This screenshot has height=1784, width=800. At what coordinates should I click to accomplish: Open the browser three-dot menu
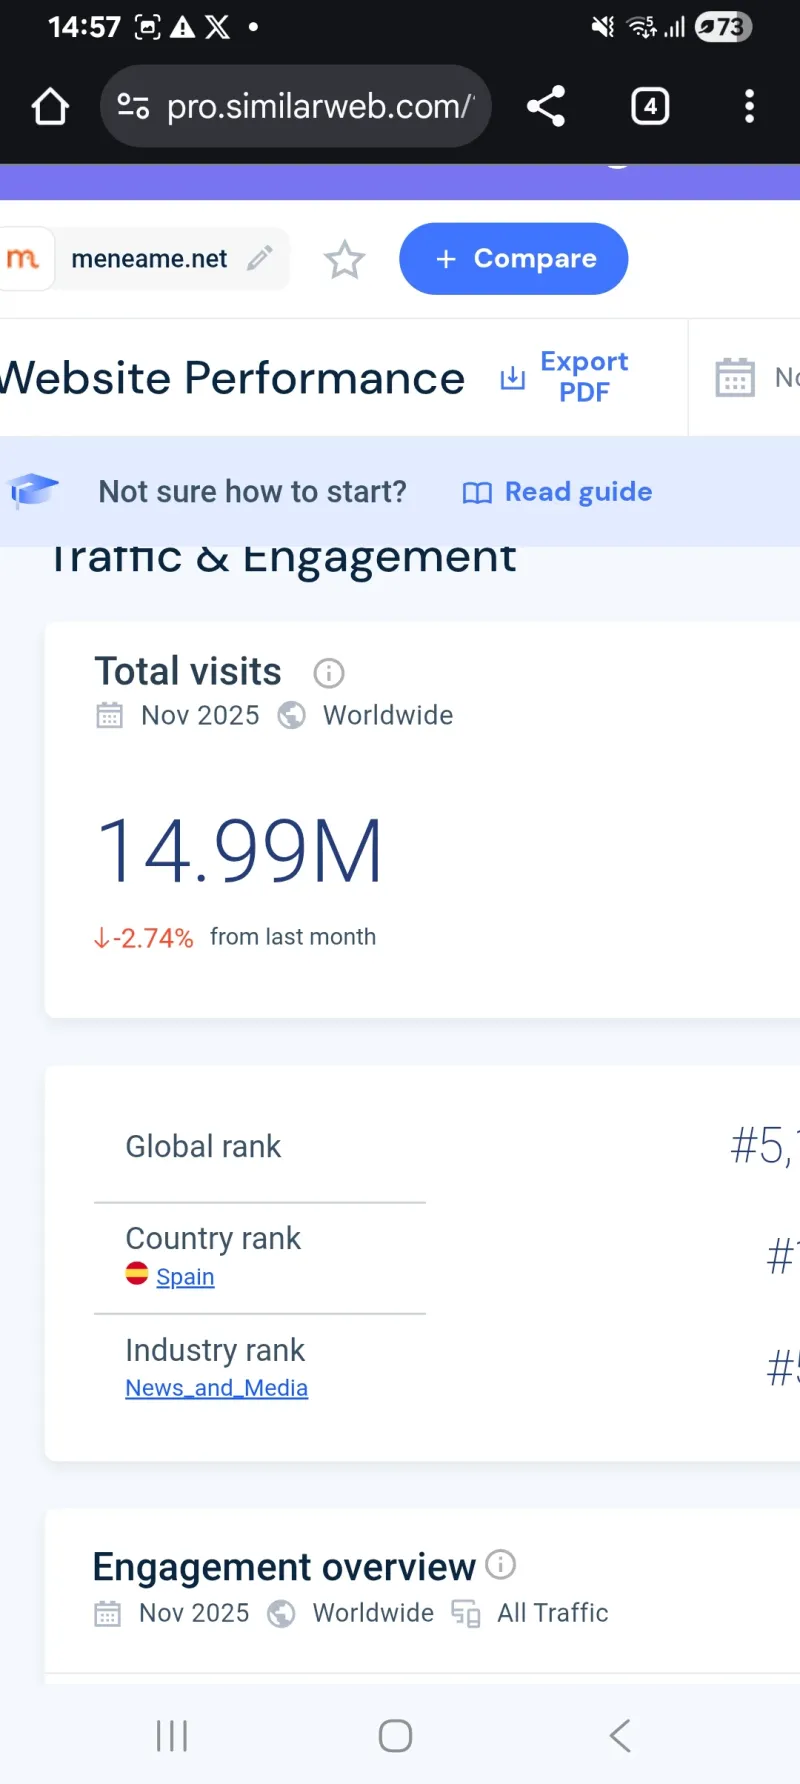(749, 106)
